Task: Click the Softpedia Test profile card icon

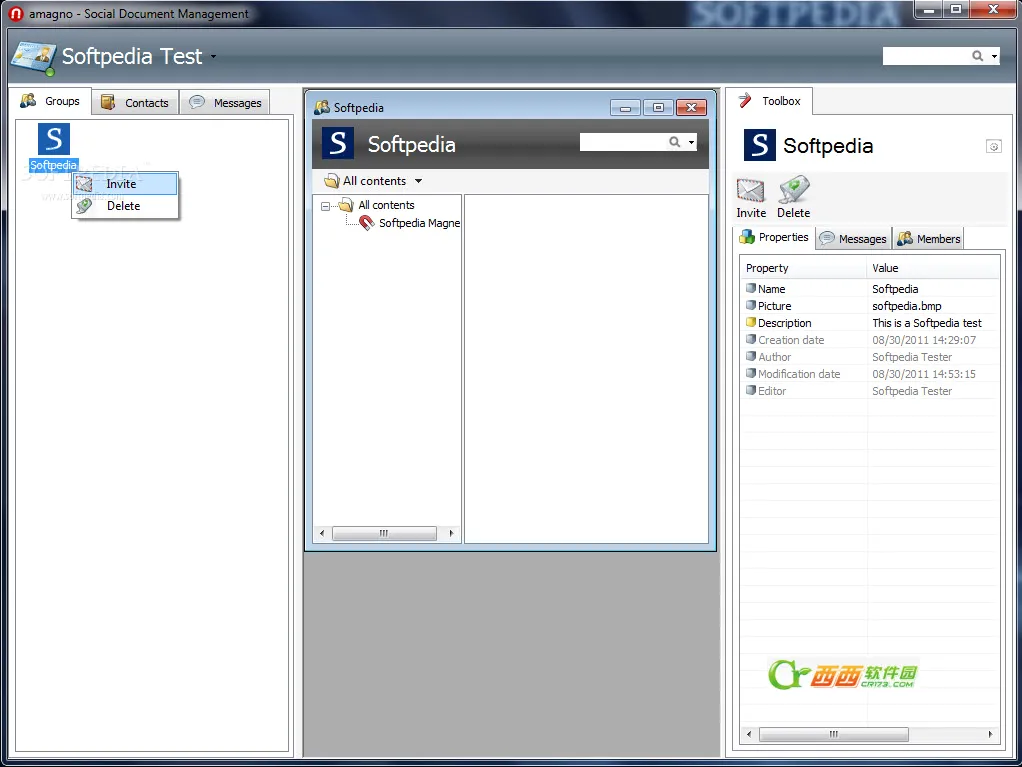Action: [x=33, y=59]
